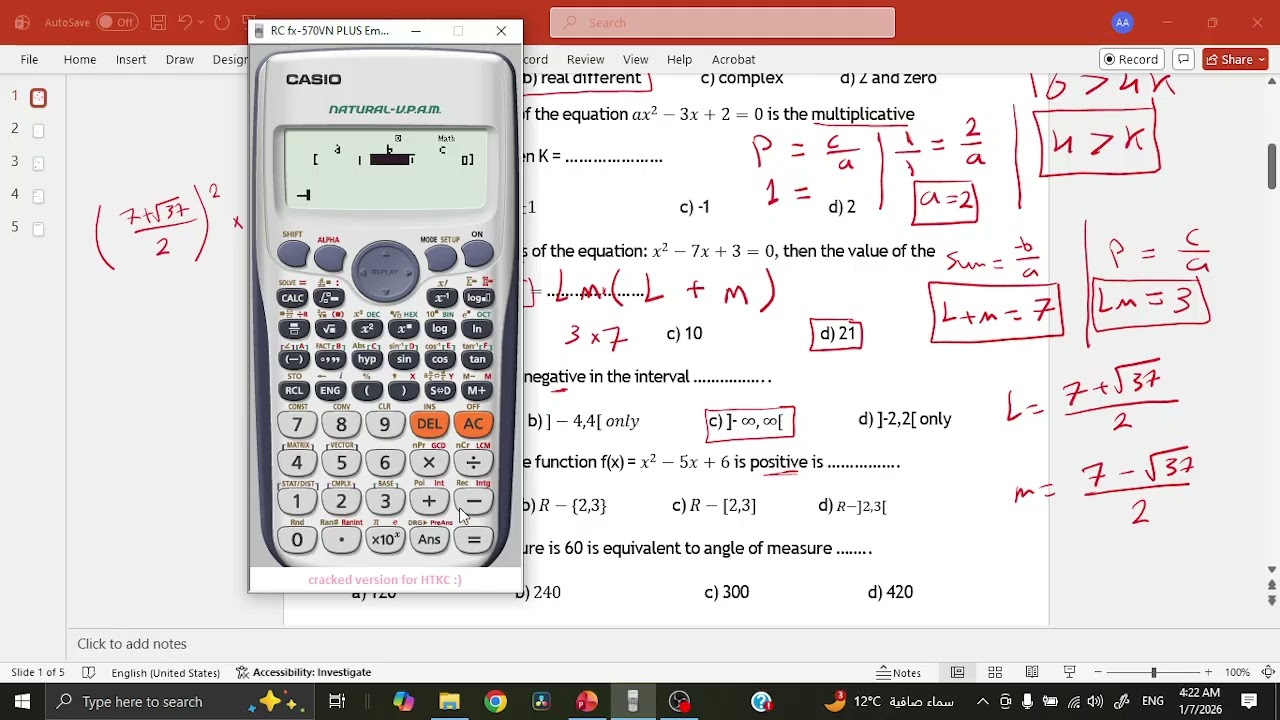Open the File menu
This screenshot has height=720, width=1280.
pyautogui.click(x=30, y=59)
